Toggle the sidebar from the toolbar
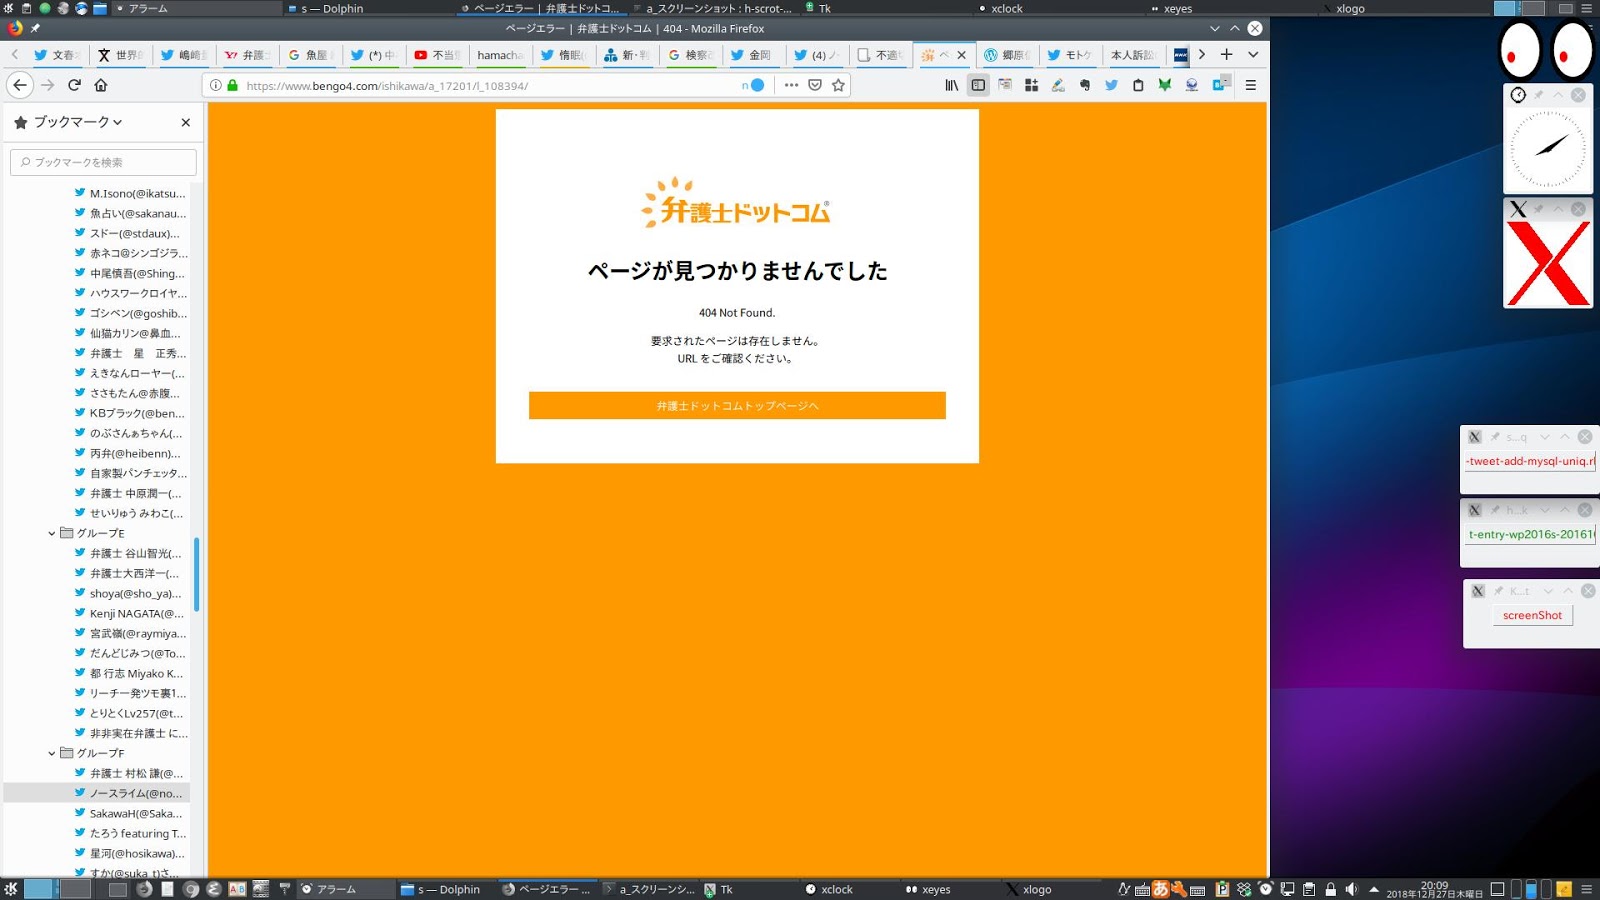The width and height of the screenshot is (1600, 900). (978, 85)
